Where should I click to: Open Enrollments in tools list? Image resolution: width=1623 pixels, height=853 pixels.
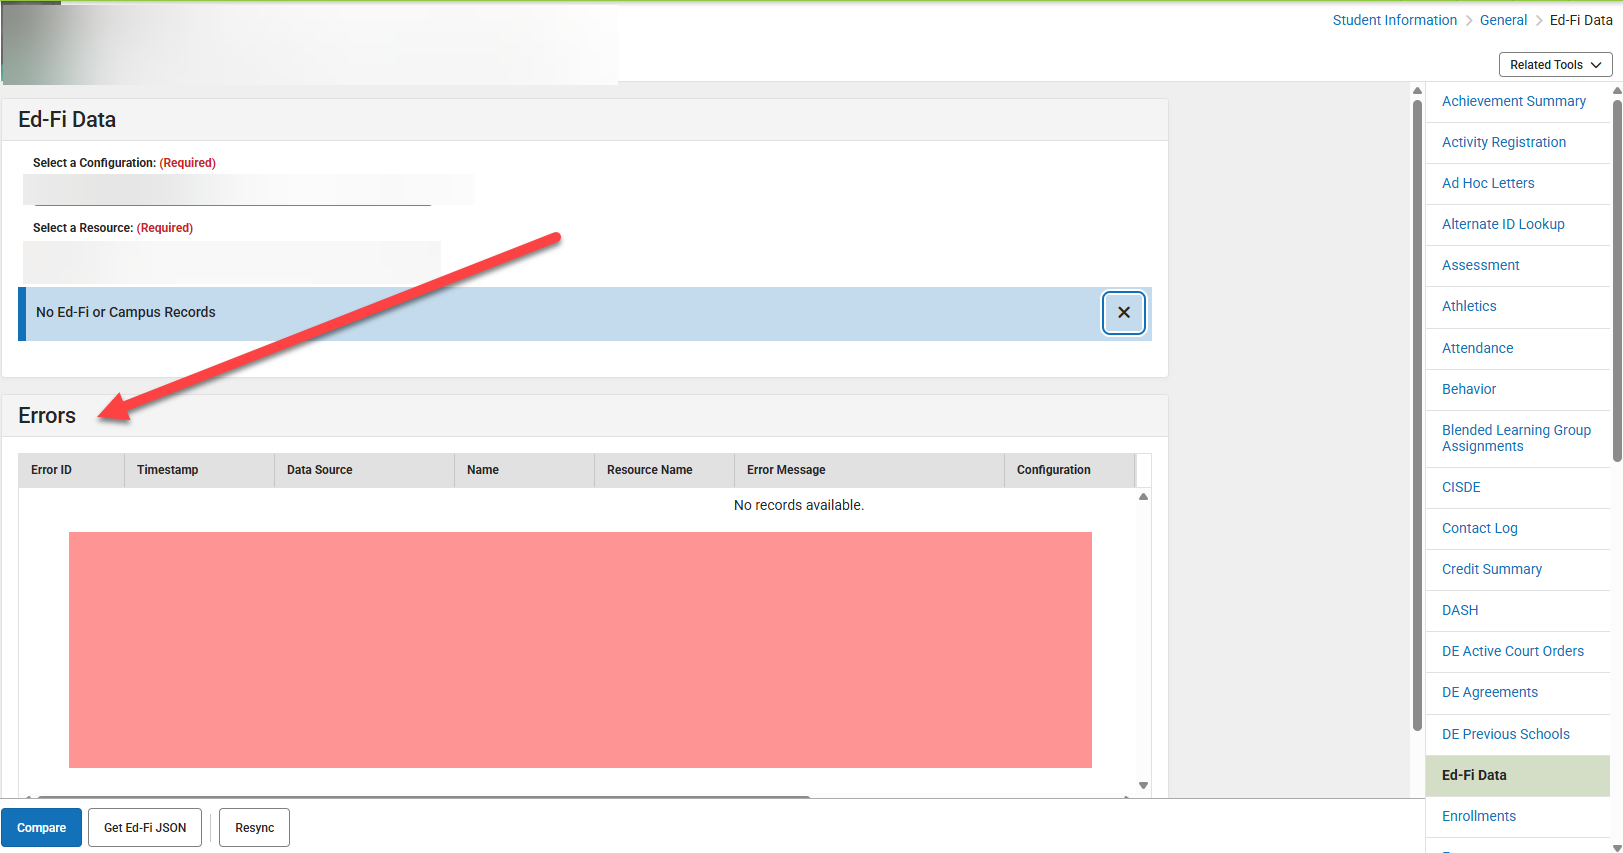point(1478,816)
